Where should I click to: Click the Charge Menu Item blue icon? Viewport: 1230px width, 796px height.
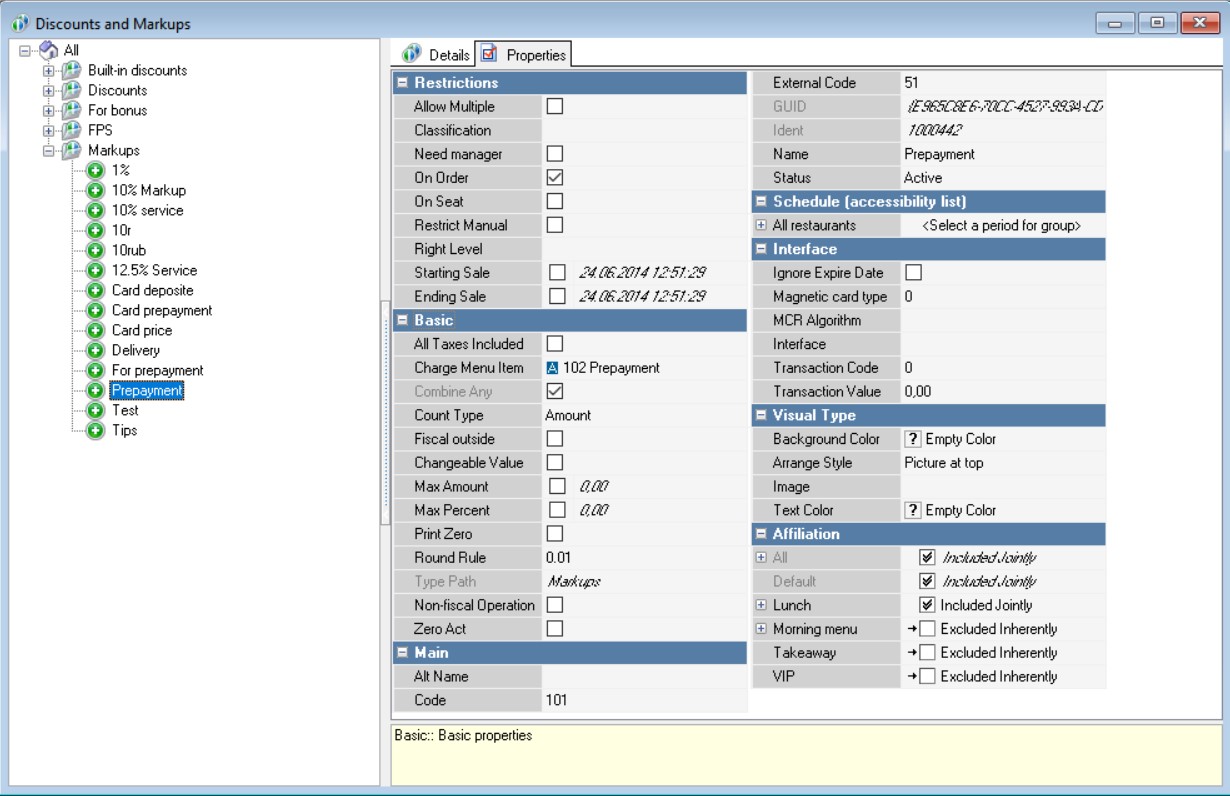pyautogui.click(x=553, y=368)
